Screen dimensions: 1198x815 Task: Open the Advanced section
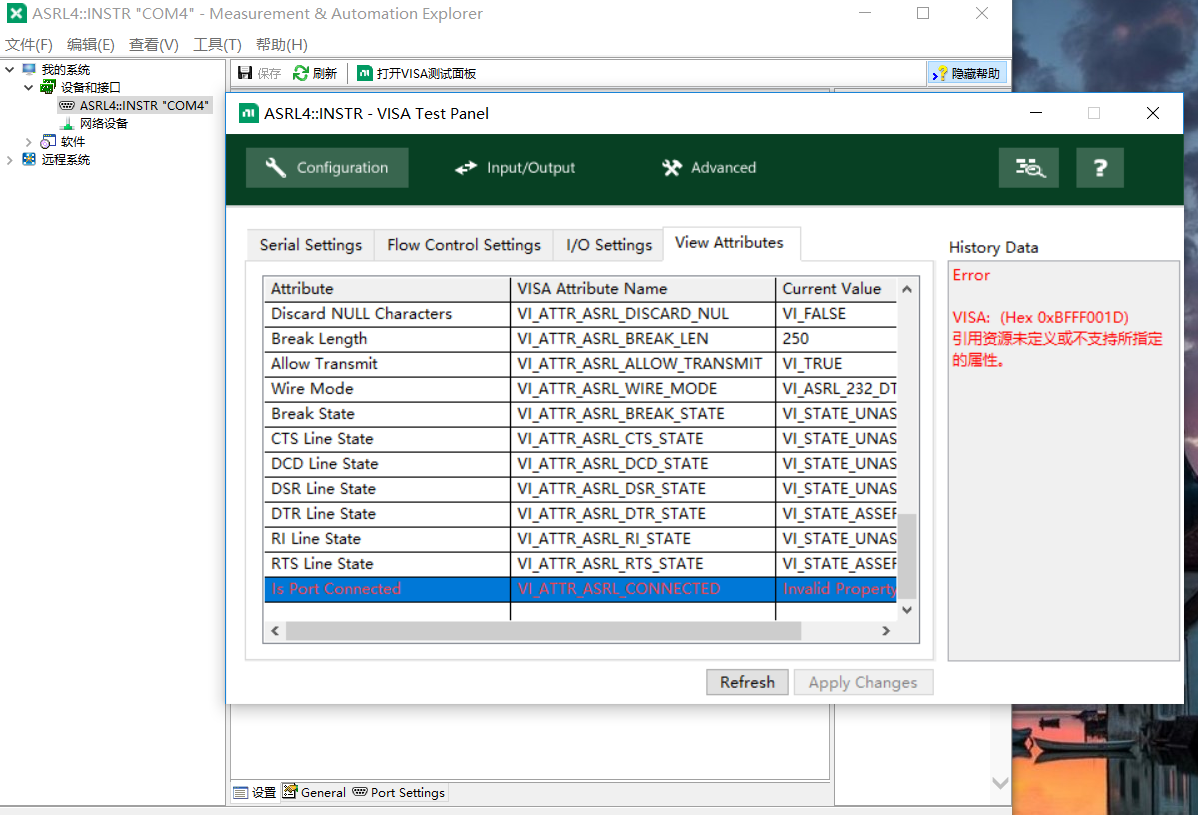click(x=709, y=168)
